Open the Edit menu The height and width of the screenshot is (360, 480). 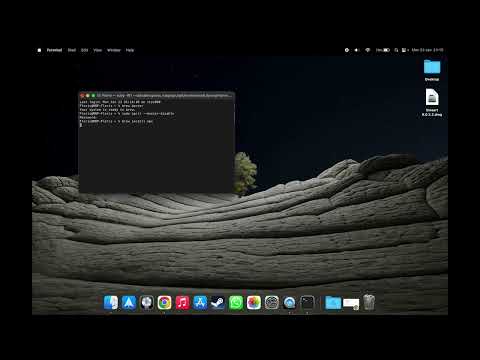pyautogui.click(x=85, y=50)
